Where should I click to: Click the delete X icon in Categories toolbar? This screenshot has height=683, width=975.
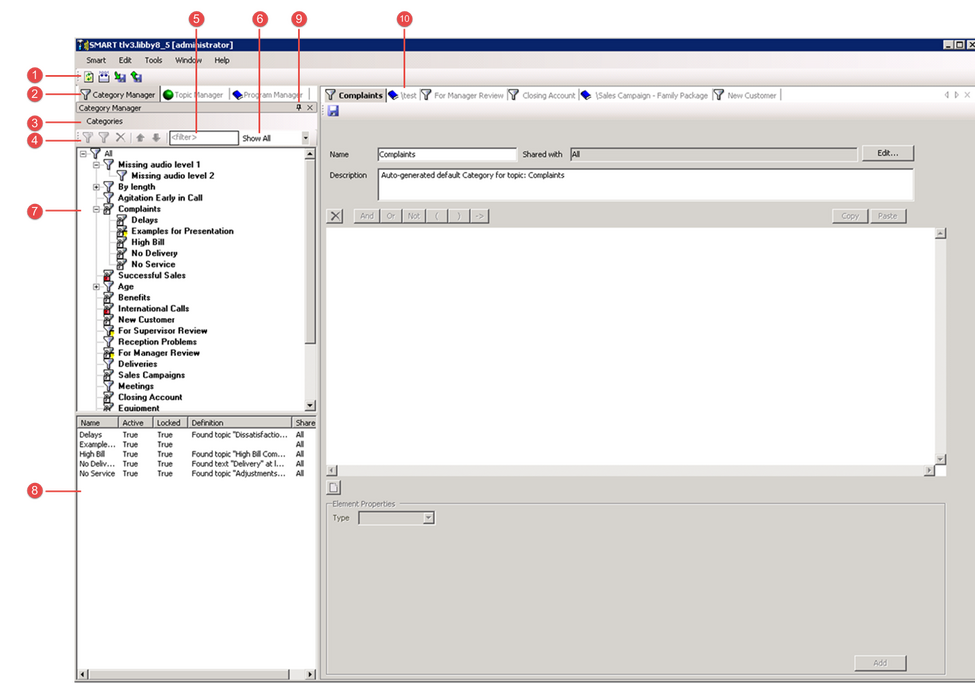pos(121,137)
